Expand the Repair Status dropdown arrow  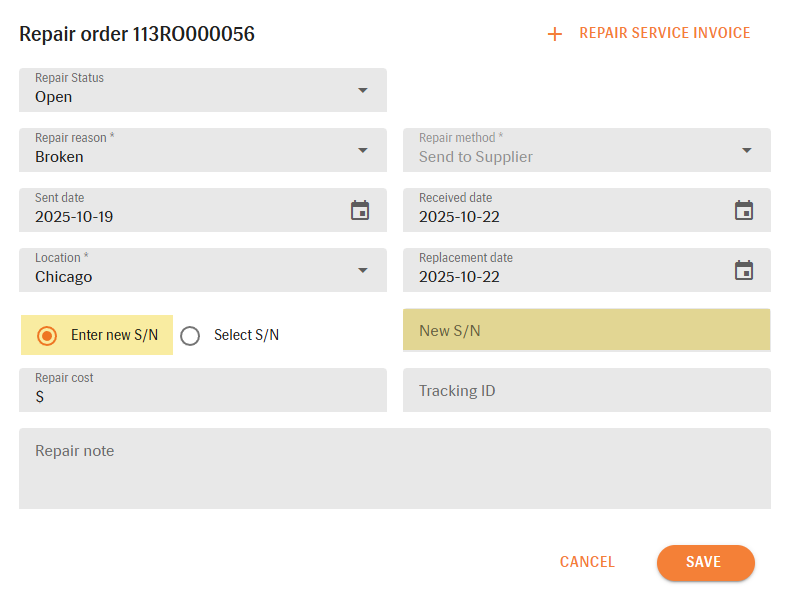[x=362, y=91]
